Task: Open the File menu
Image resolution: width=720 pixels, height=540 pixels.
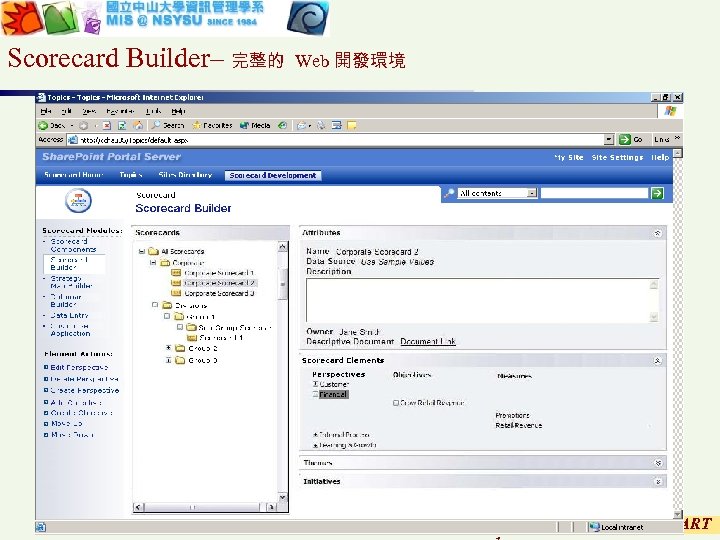Action: (46, 111)
